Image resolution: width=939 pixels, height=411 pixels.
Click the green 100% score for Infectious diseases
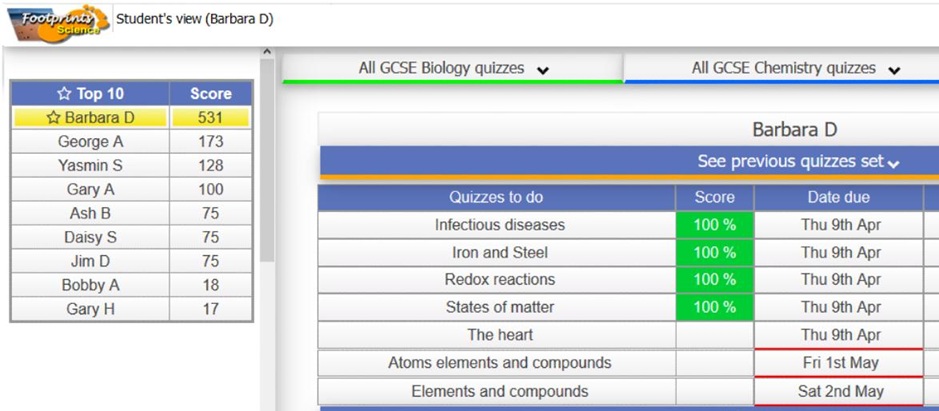coord(714,225)
